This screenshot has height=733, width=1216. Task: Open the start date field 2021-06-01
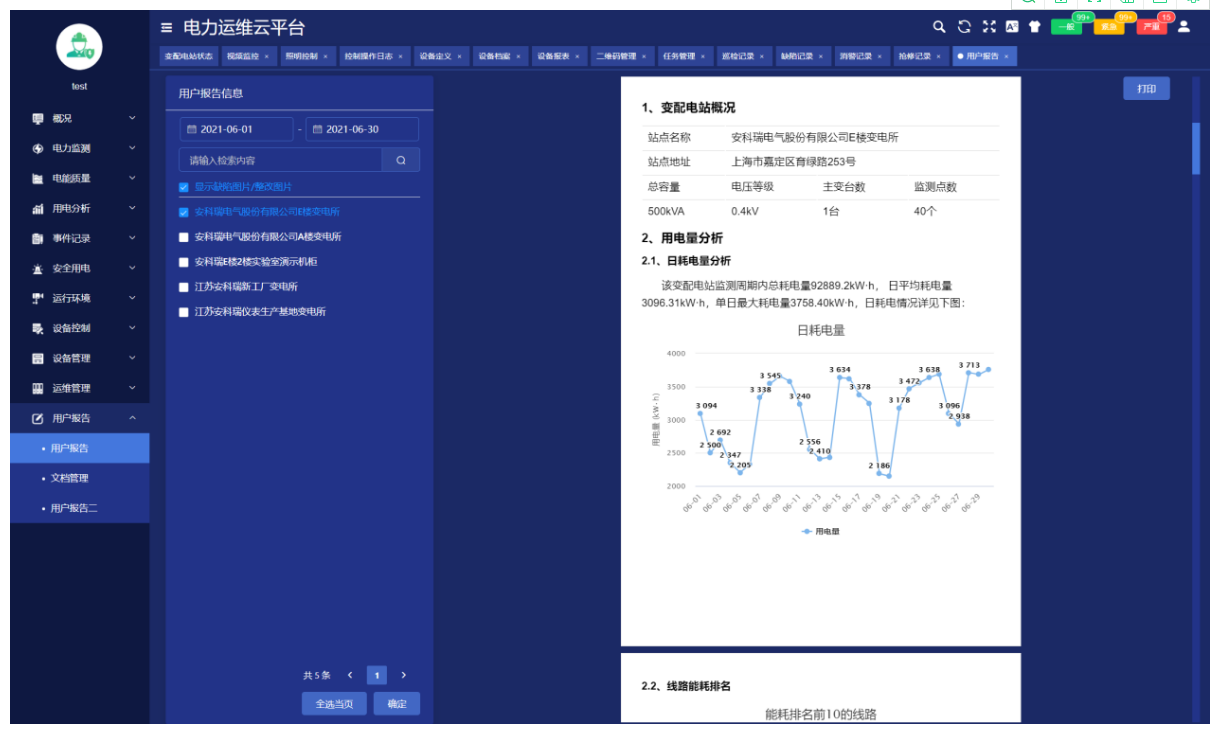point(236,129)
